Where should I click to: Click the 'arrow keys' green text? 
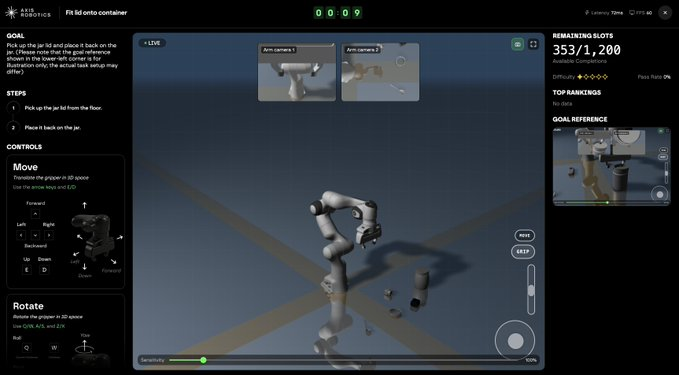click(43, 187)
